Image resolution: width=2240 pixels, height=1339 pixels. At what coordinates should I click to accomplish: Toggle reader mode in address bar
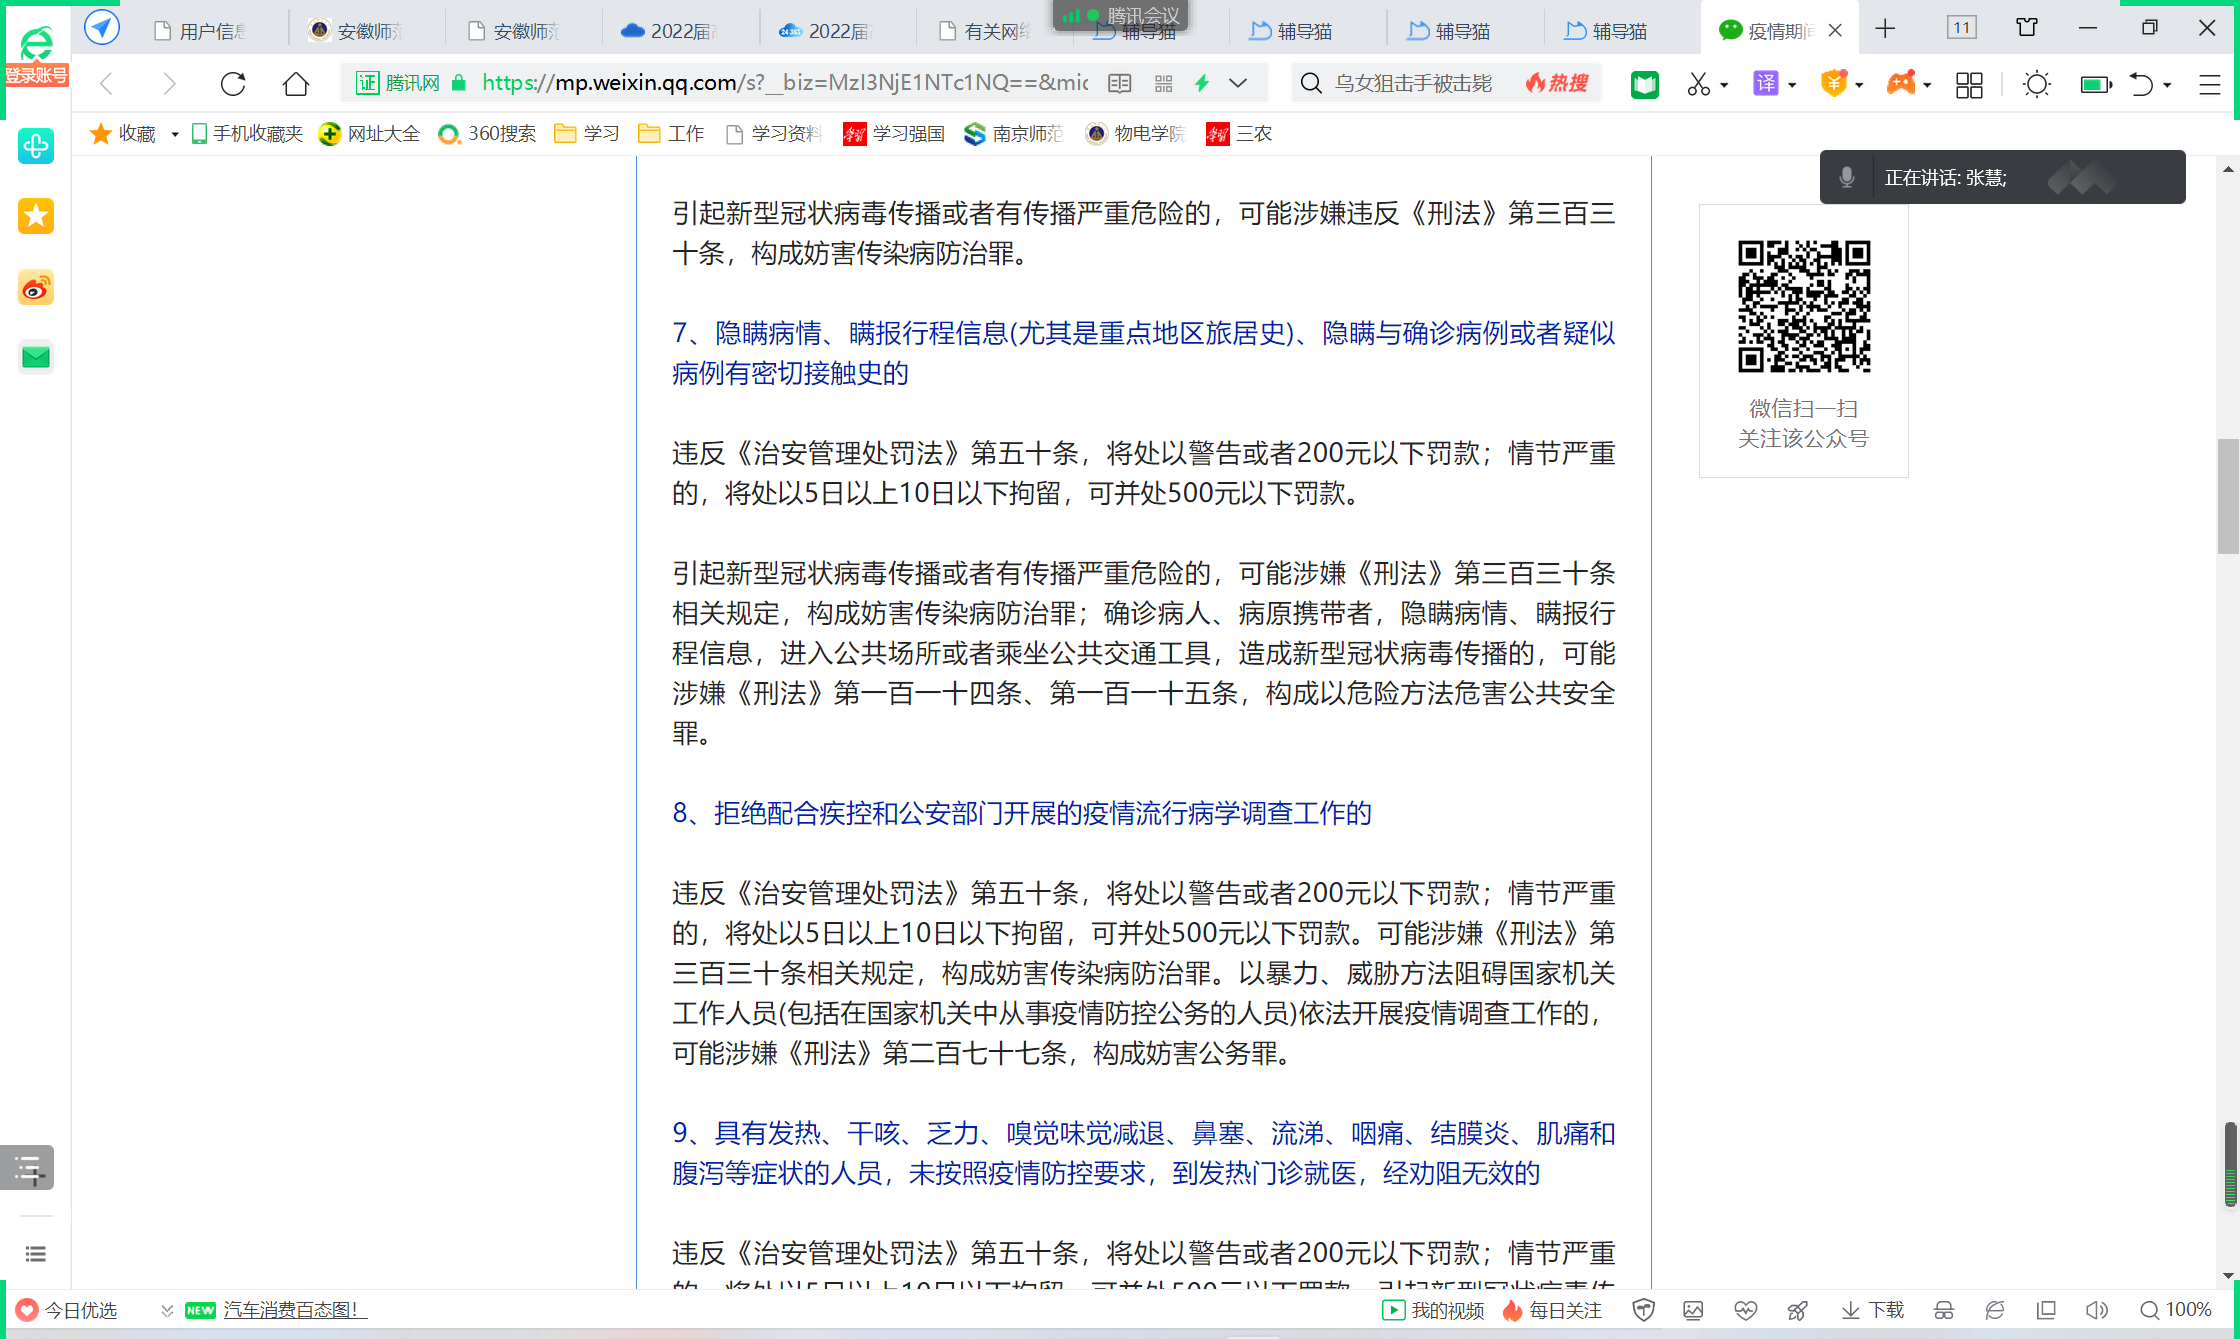[x=1120, y=84]
